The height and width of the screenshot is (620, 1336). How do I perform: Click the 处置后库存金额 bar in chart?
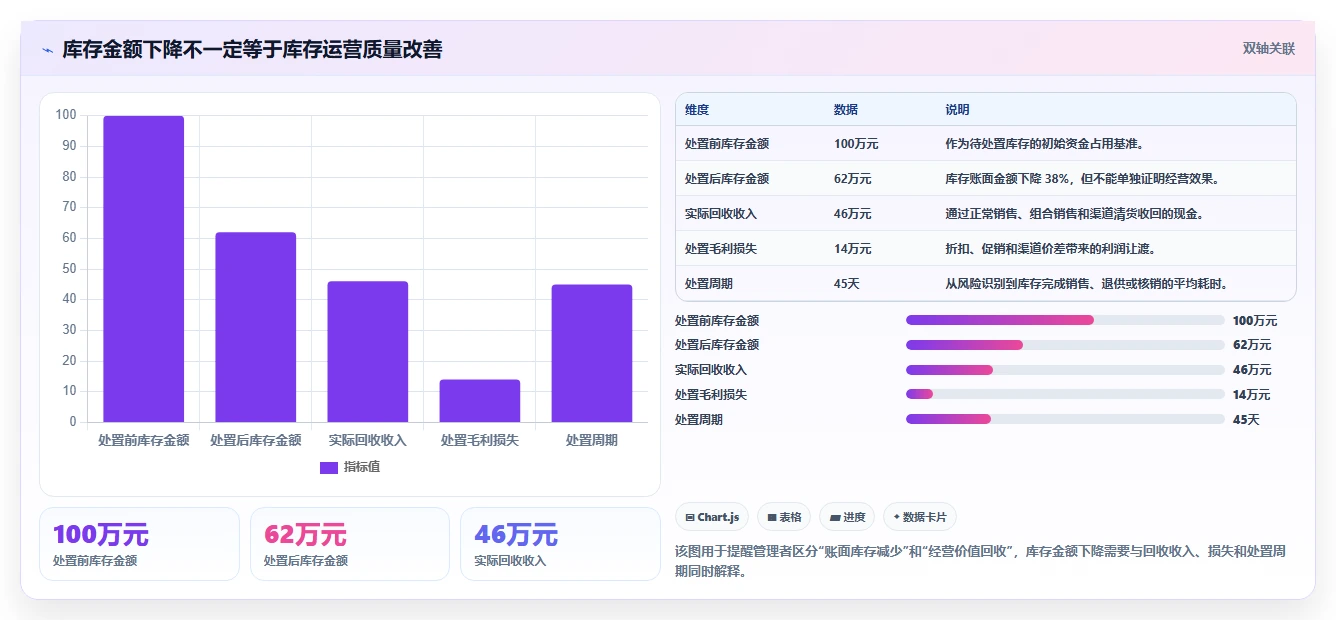tap(256, 327)
